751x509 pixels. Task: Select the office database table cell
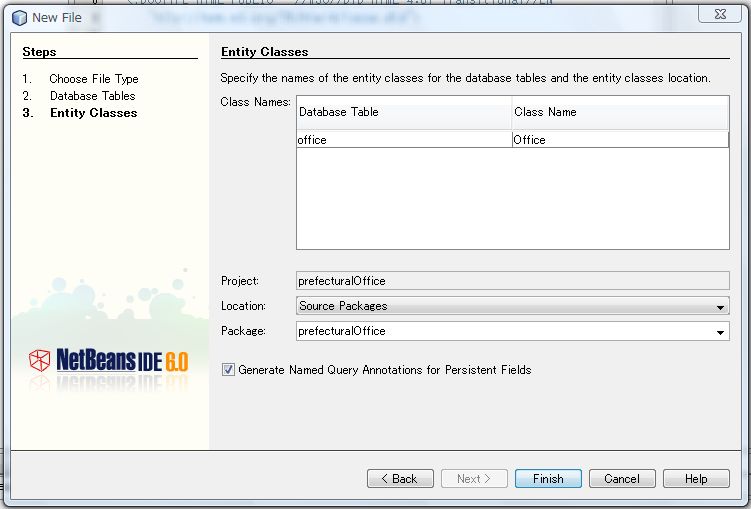pyautogui.click(x=403, y=140)
